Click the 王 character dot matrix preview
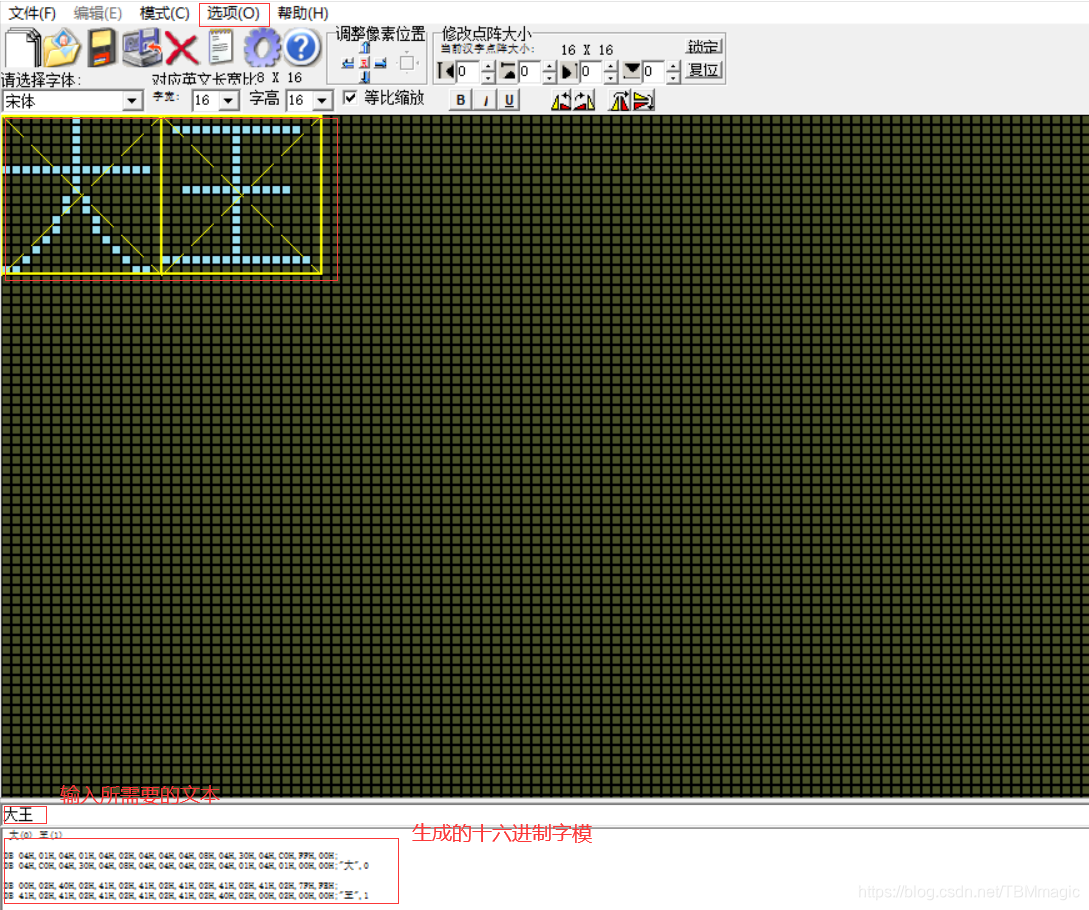Viewport: 1089px width, 910px height. point(241,195)
